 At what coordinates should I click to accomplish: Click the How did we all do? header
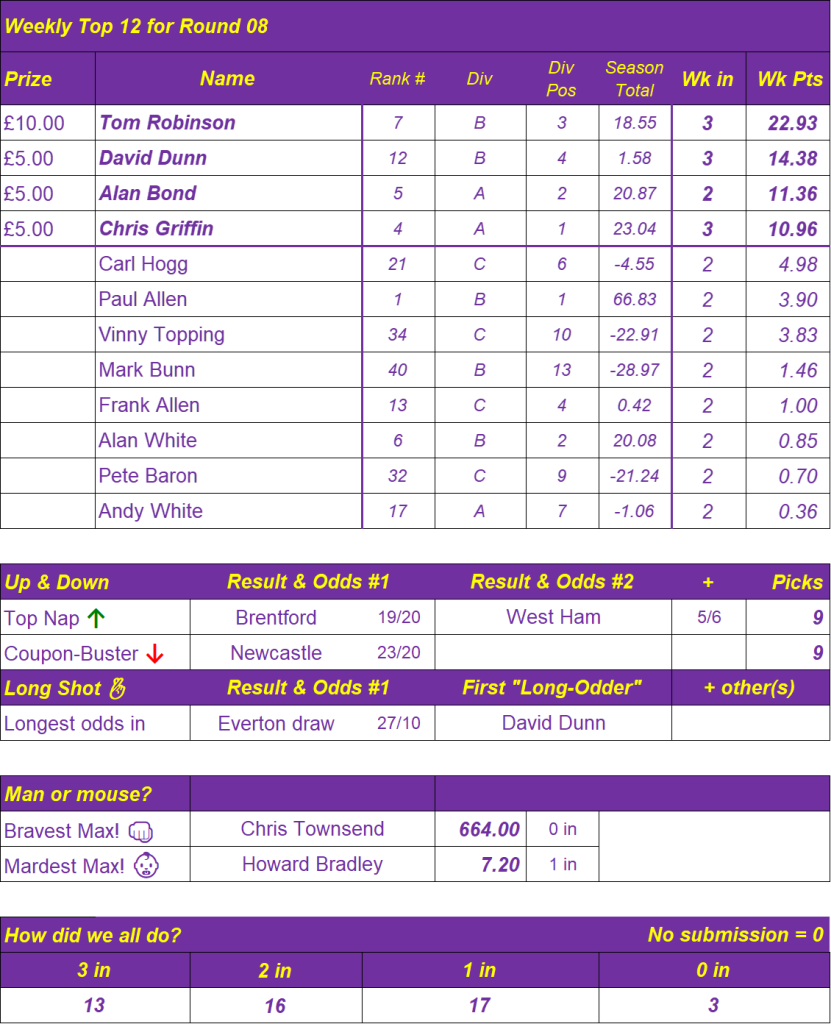coord(93,935)
